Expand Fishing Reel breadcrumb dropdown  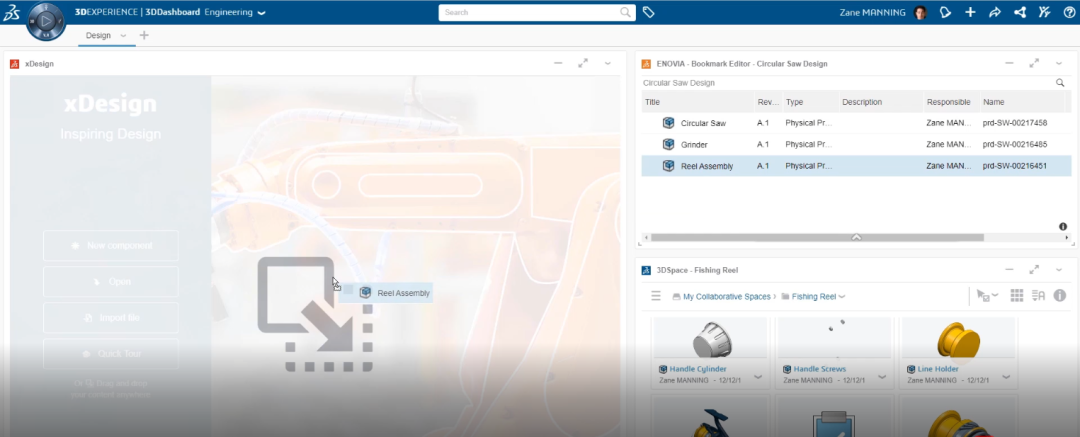tap(842, 297)
